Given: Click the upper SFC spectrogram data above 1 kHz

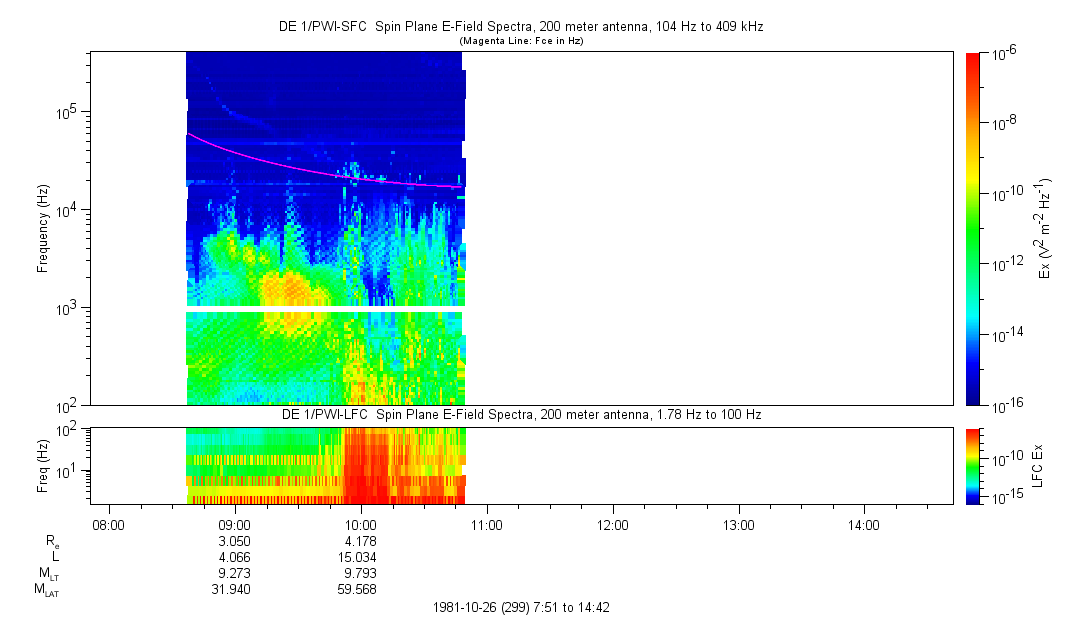Looking at the screenshot, I should [326, 179].
